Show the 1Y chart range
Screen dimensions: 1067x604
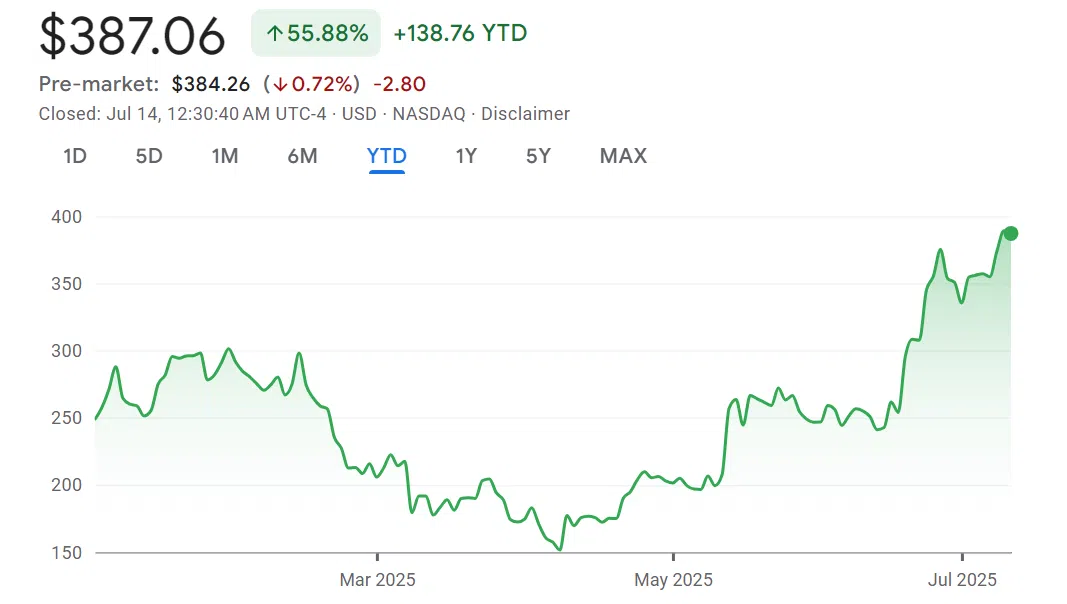tap(466, 156)
